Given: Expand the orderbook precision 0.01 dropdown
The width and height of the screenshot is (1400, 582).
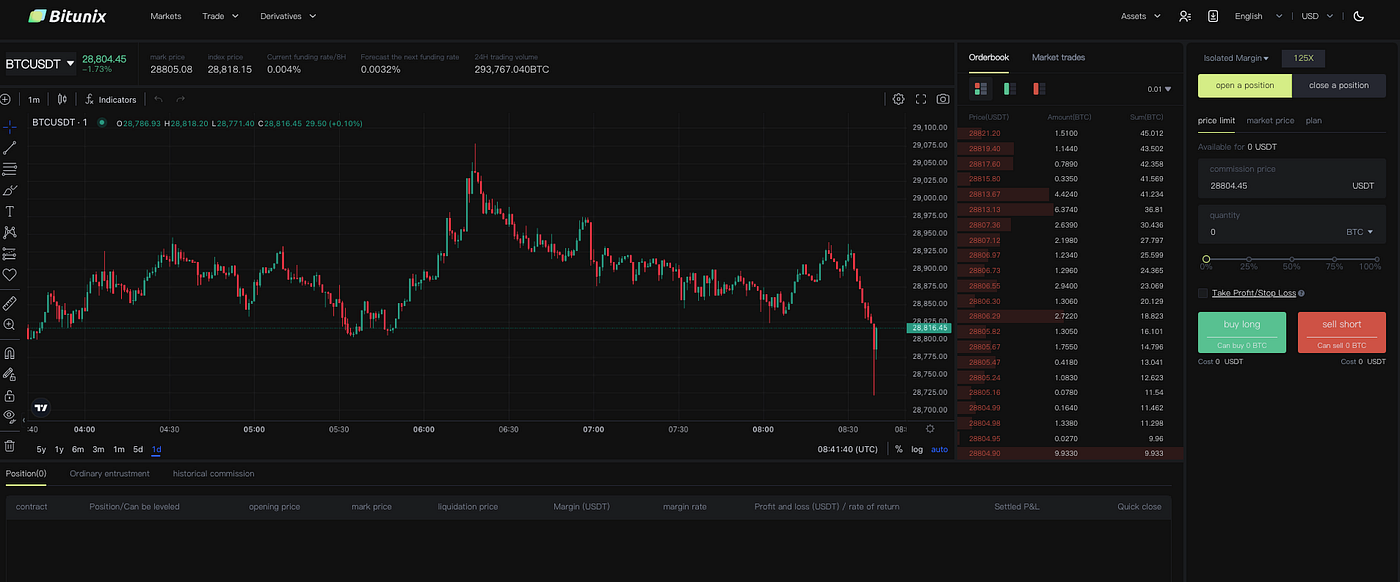Looking at the screenshot, I should [x=1157, y=89].
